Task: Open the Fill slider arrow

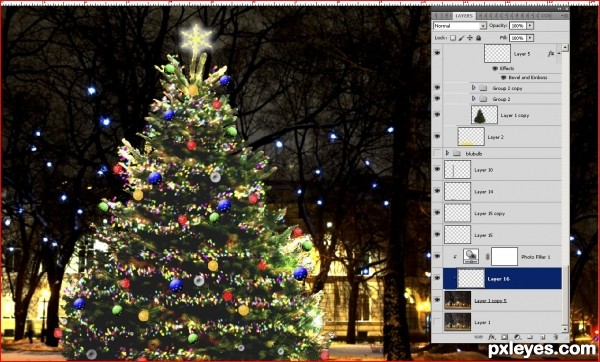Action: [x=530, y=38]
